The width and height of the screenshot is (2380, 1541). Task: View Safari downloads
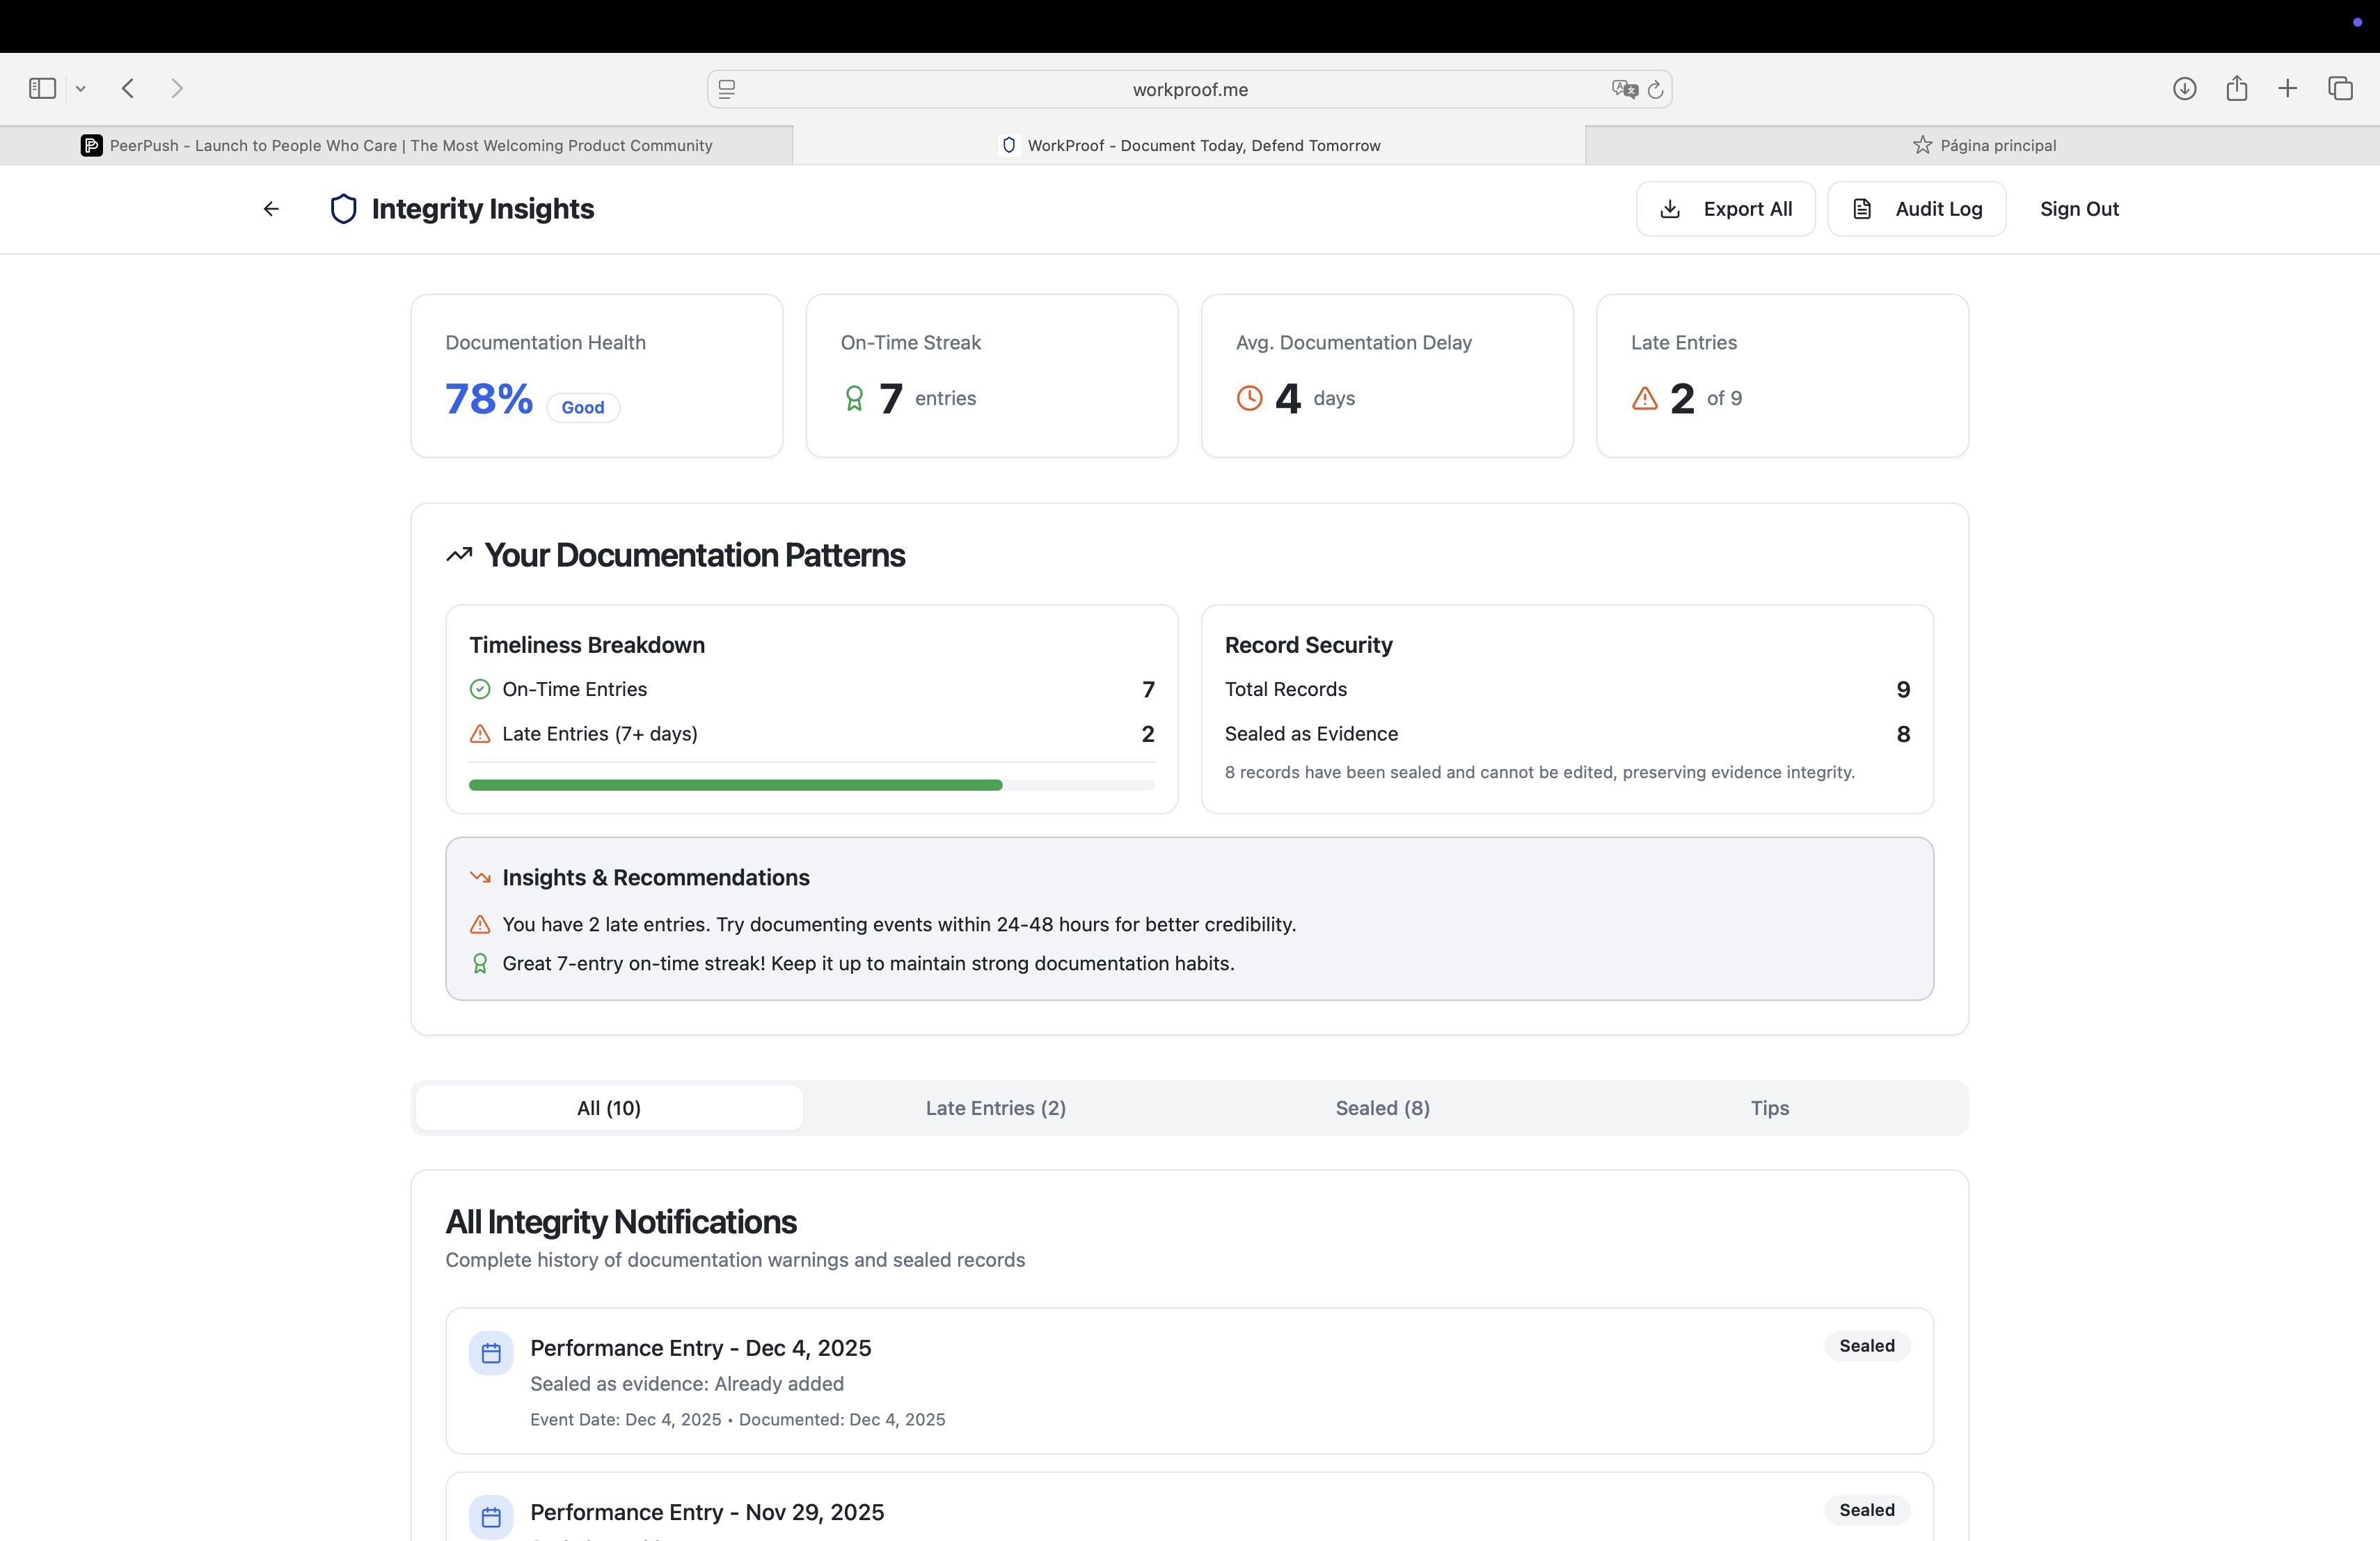2184,88
